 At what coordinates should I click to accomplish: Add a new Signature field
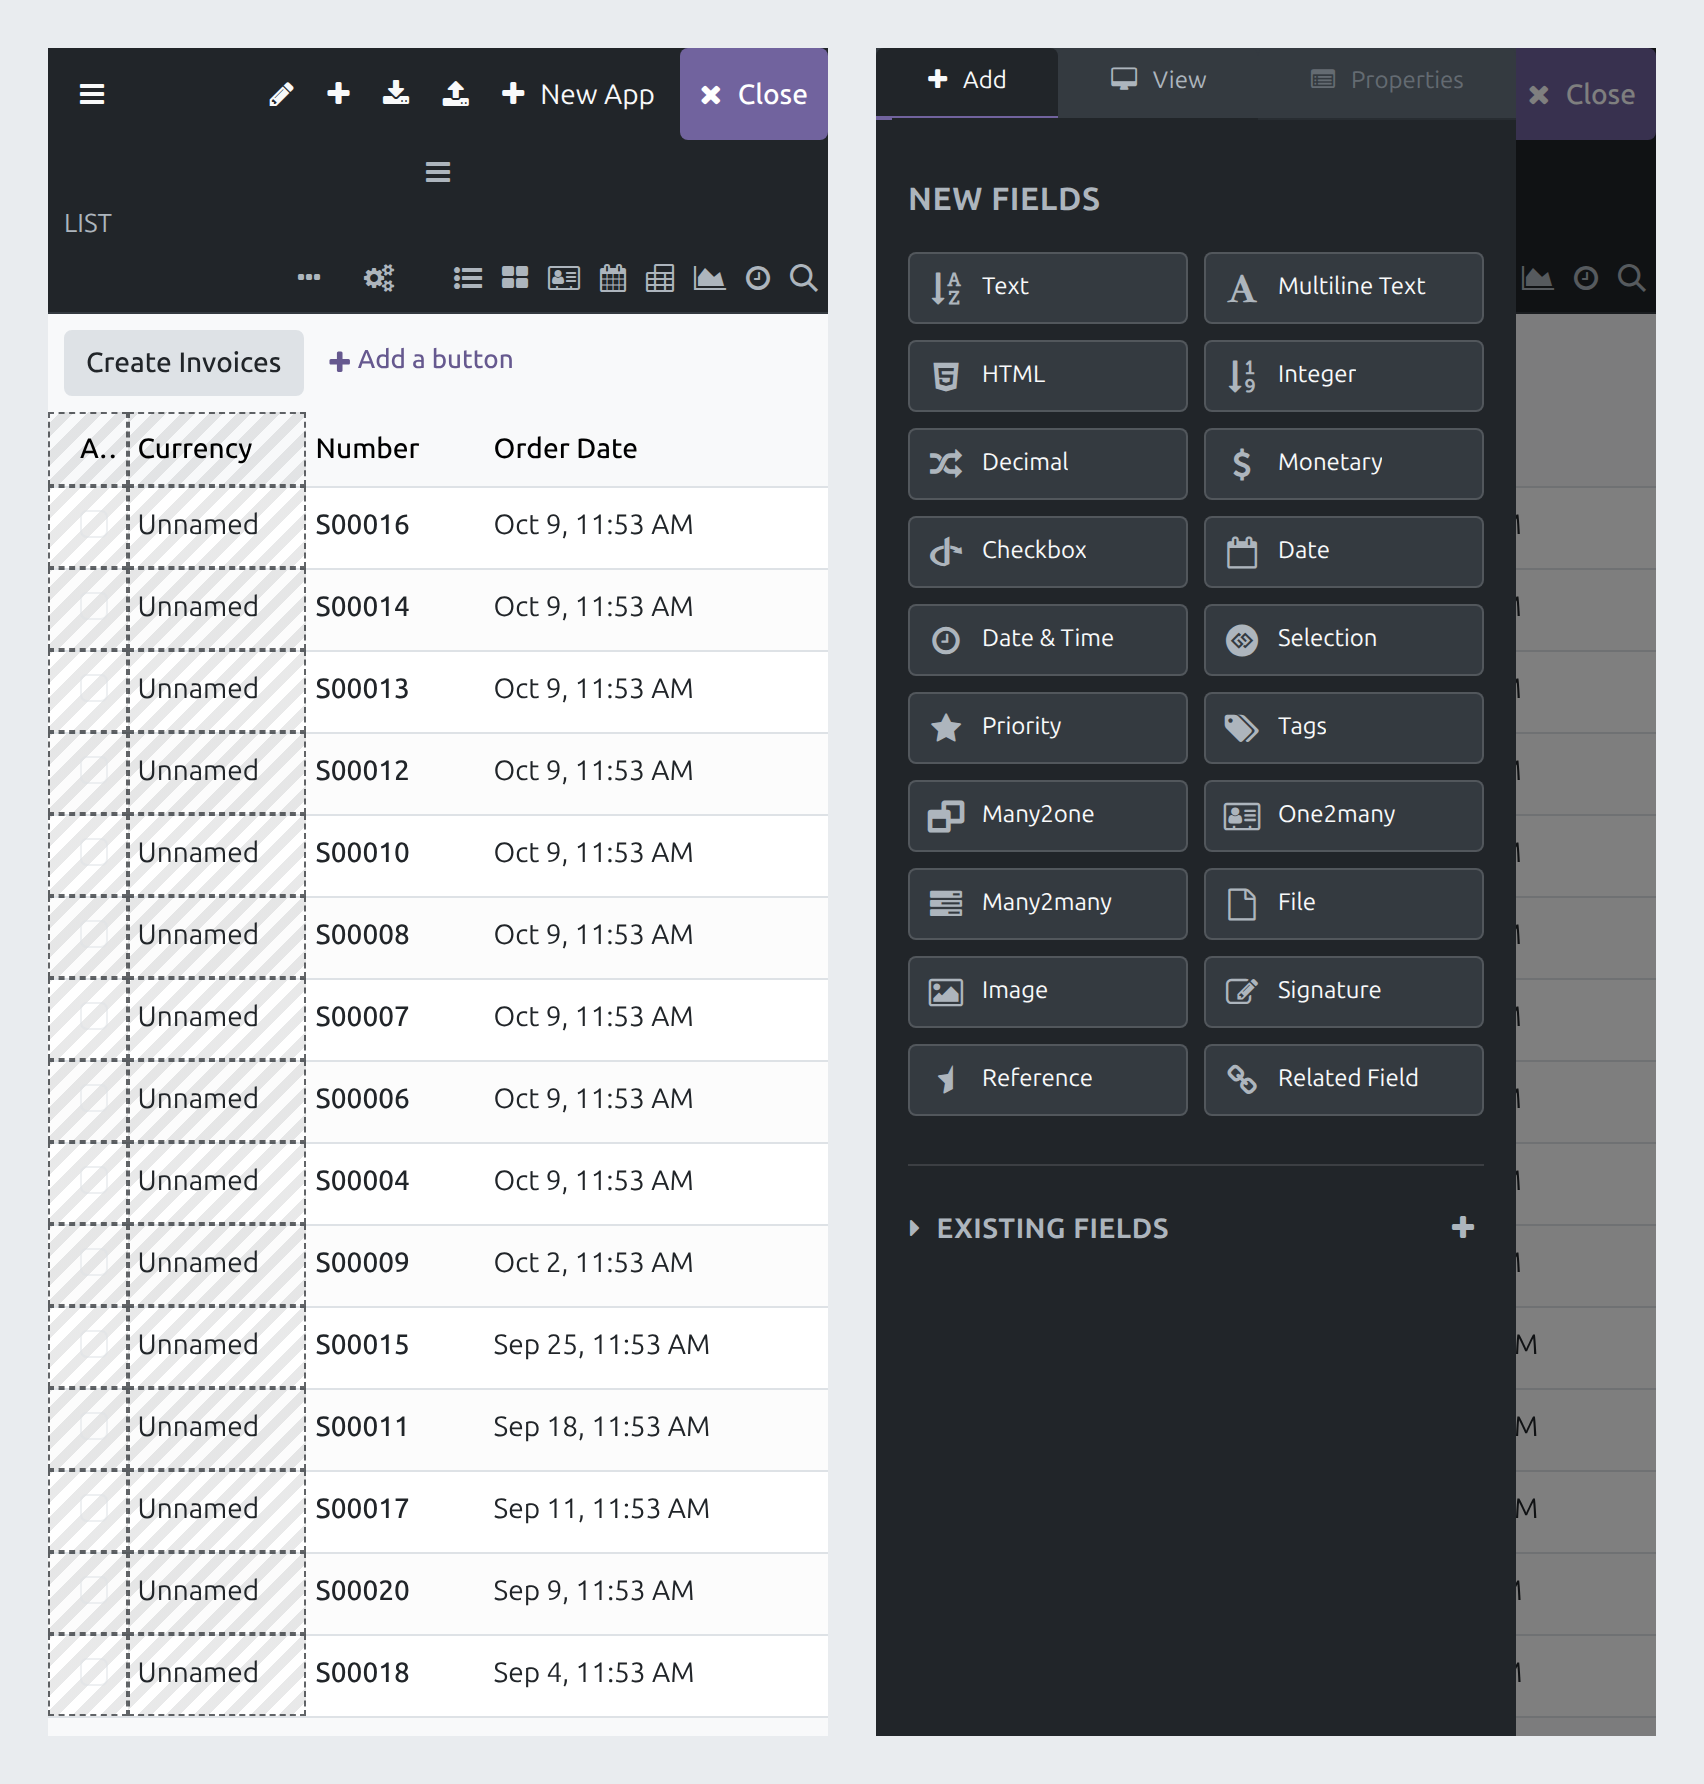[1344, 992]
